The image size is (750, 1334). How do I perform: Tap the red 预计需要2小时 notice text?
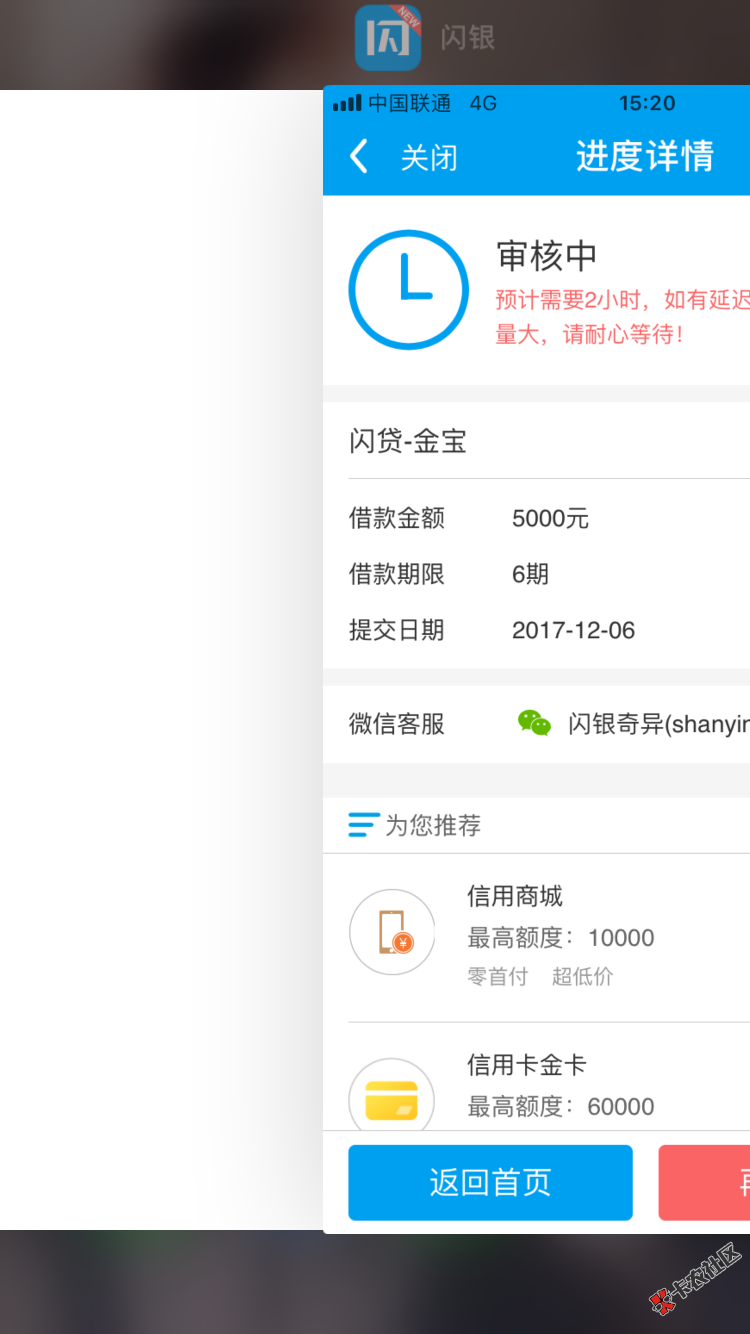tap(622, 317)
